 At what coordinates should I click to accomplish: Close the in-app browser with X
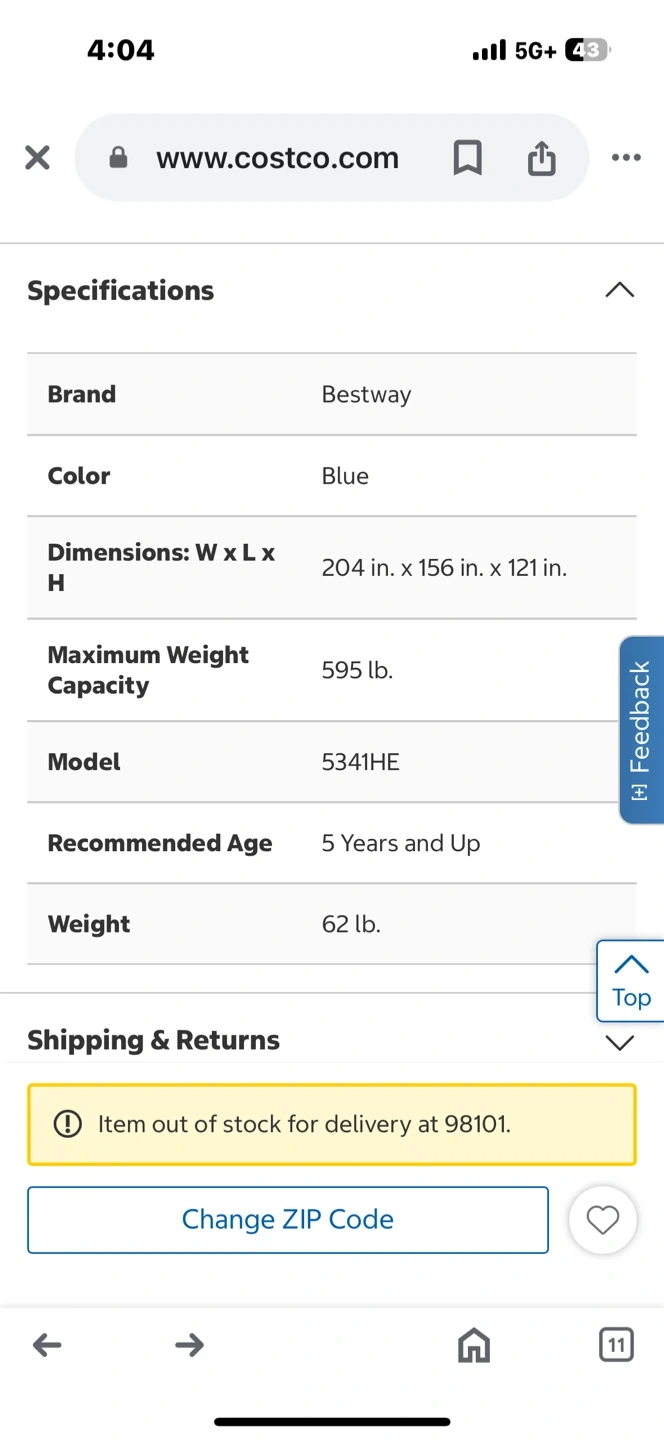click(x=37, y=158)
